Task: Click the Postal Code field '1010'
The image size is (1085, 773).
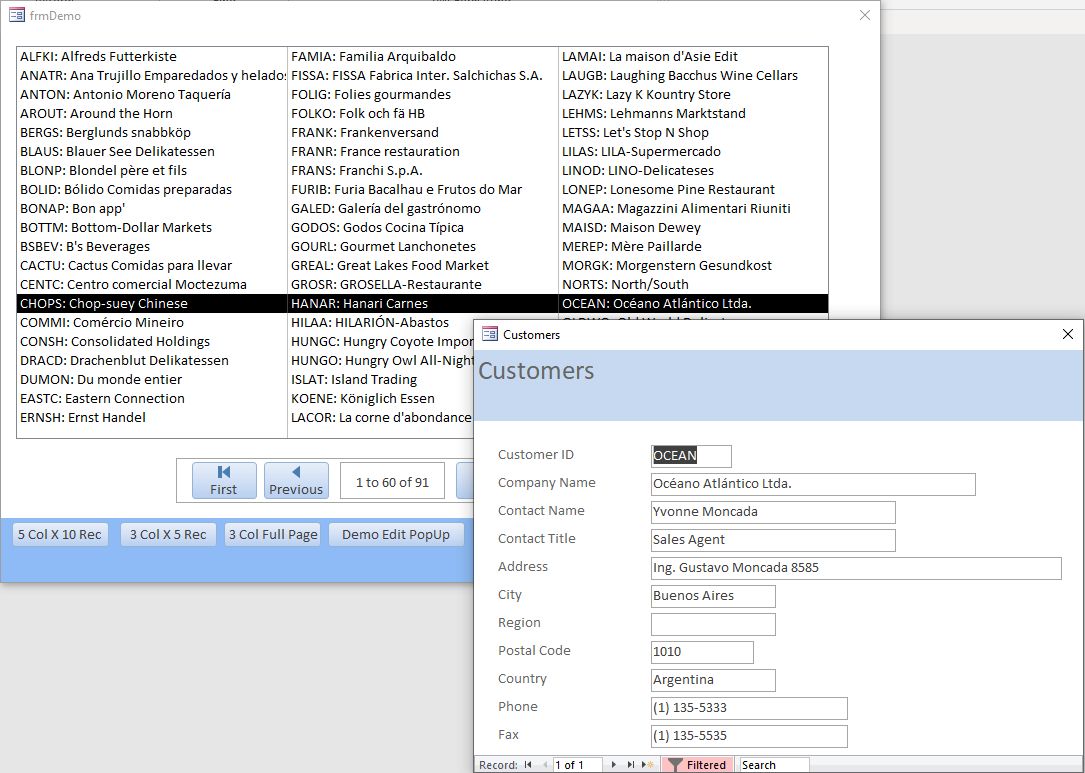Action: (x=702, y=652)
